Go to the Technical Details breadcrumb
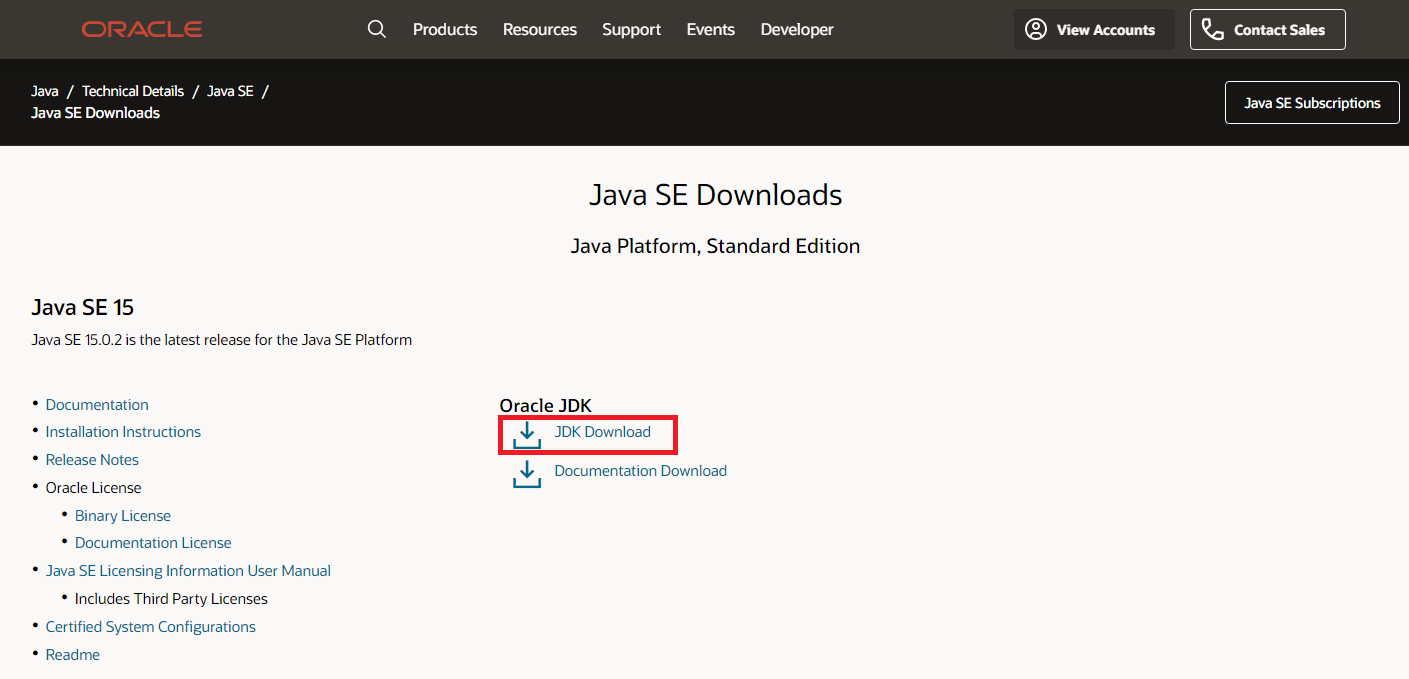This screenshot has width=1409, height=679. tap(133, 91)
